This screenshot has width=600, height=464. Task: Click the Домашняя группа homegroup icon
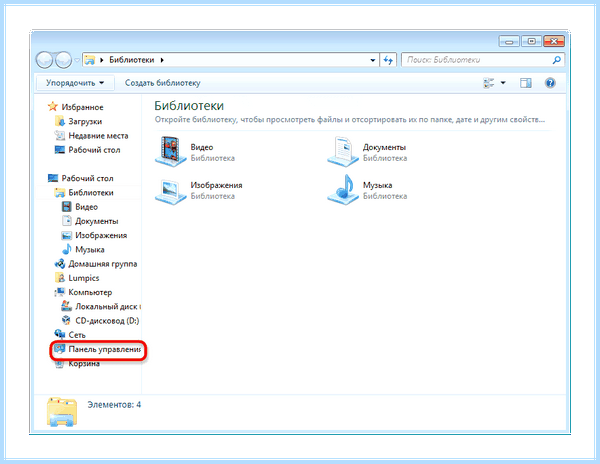(x=59, y=264)
